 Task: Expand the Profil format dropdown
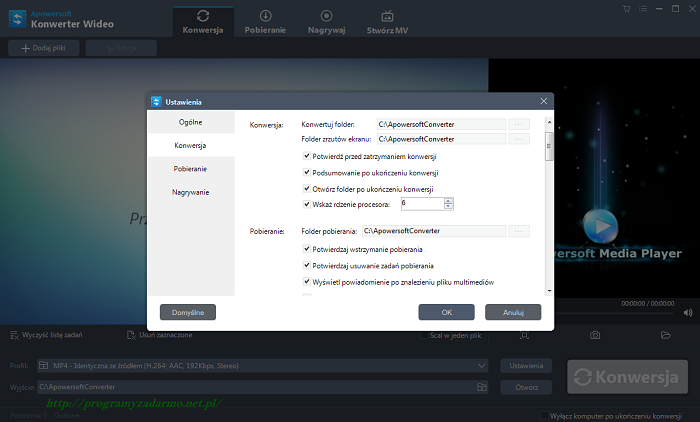pyautogui.click(x=481, y=365)
